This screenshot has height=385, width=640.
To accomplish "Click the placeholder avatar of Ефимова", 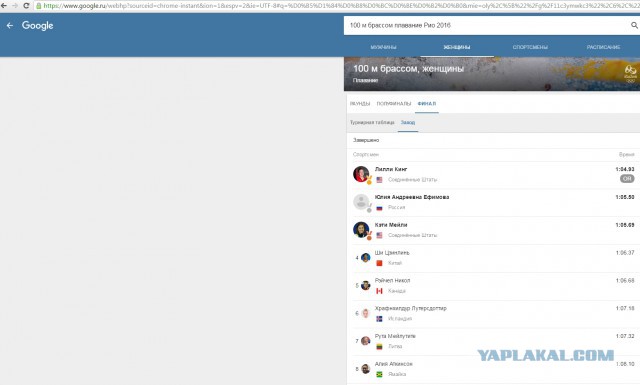I will coord(361,202).
